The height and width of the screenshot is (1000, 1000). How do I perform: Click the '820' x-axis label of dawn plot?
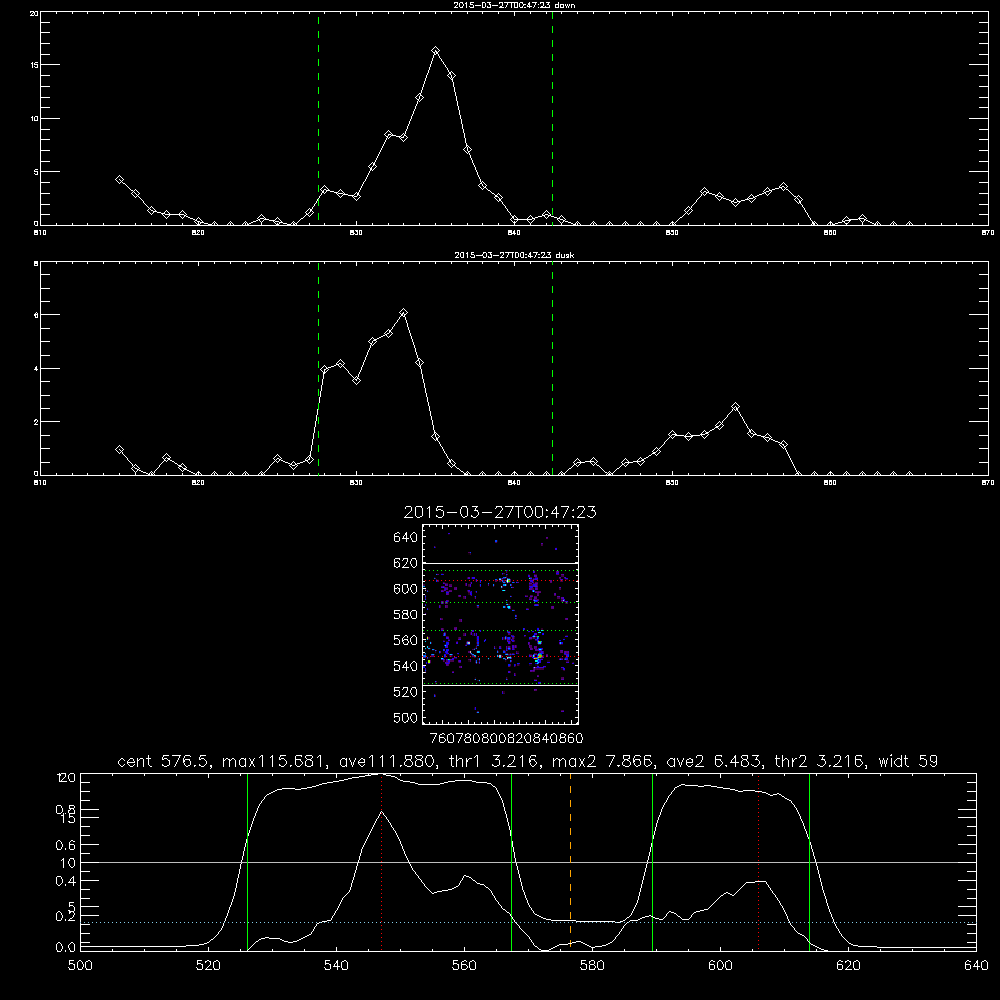198,233
